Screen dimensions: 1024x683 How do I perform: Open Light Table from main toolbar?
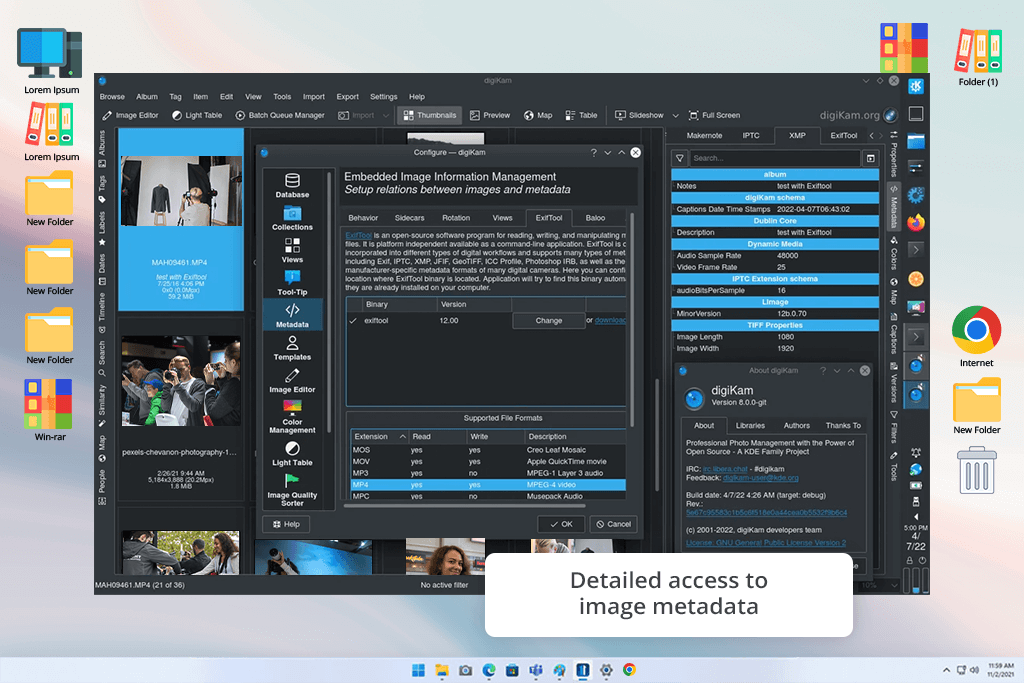[x=197, y=116]
